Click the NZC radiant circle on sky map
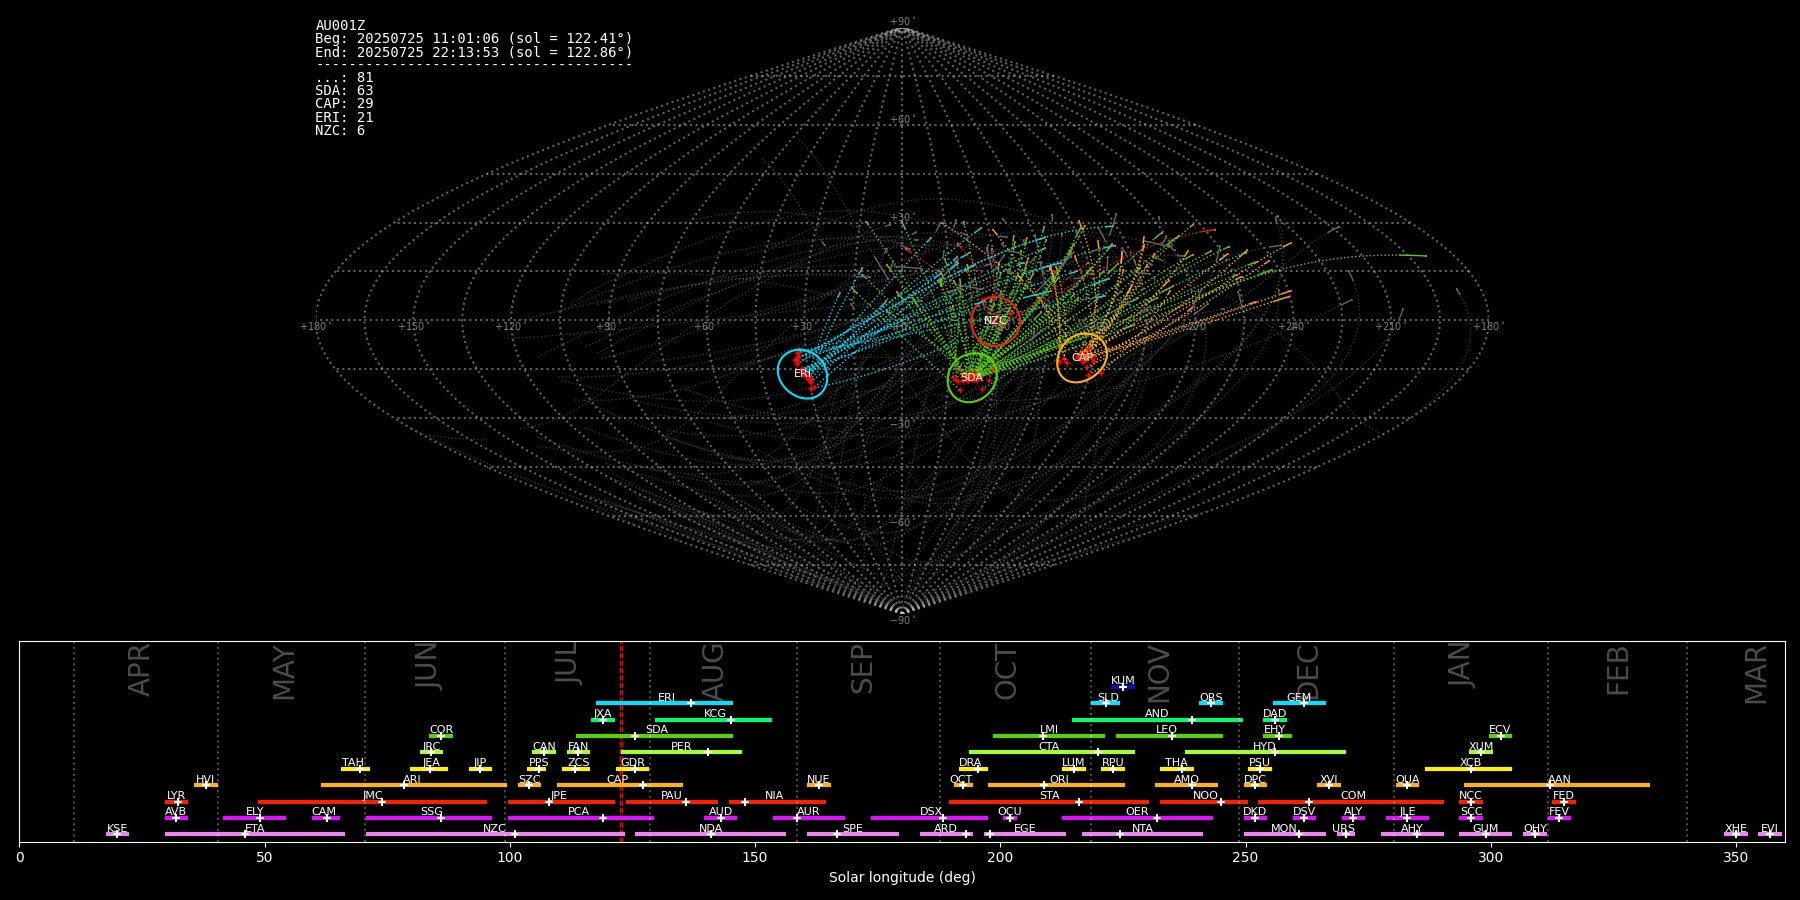 995,321
